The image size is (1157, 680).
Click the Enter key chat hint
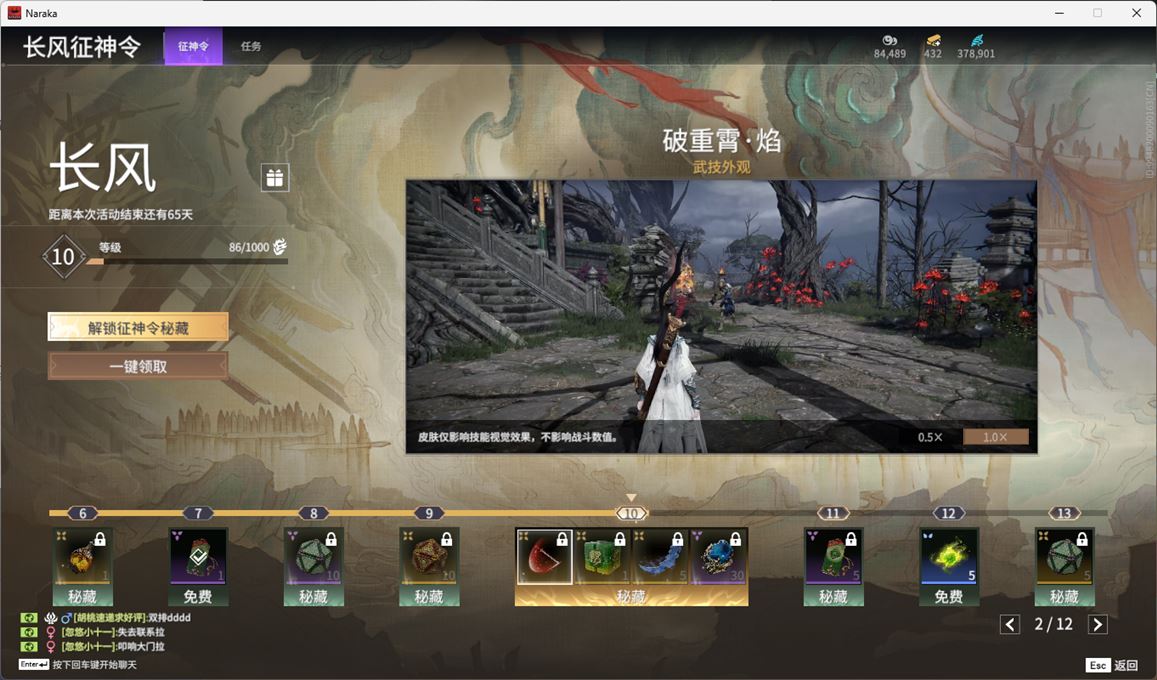pos(34,665)
